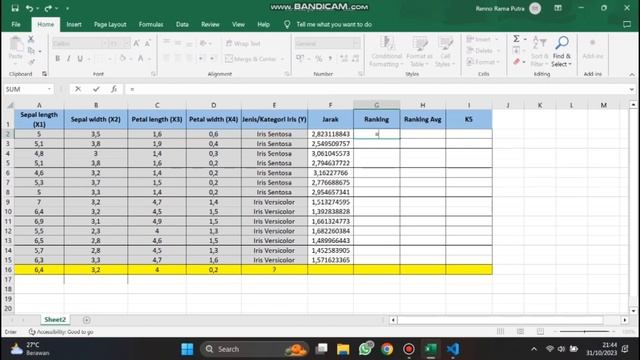The image size is (640, 360).
Task: Open WhatsApp from the taskbar
Action: coord(366,349)
